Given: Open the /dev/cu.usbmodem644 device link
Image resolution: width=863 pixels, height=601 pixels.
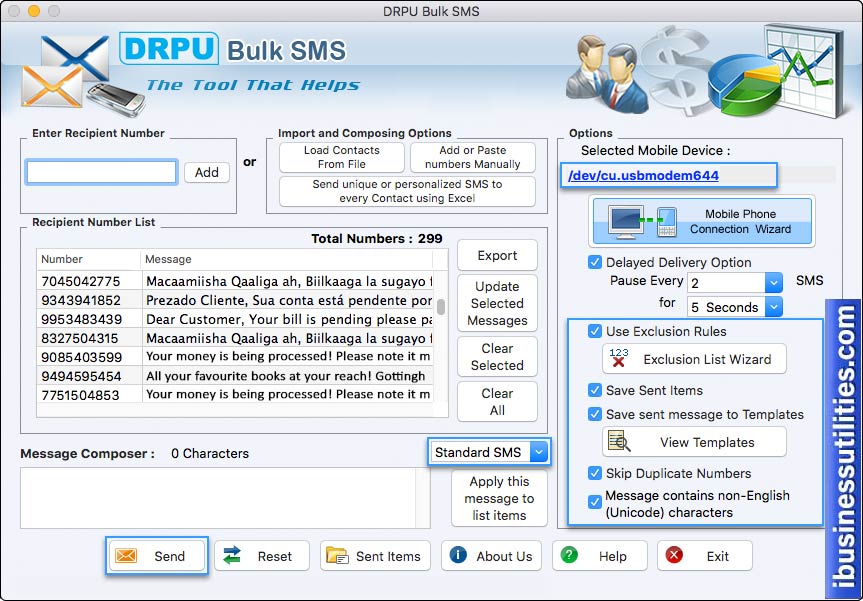Looking at the screenshot, I should point(643,176).
